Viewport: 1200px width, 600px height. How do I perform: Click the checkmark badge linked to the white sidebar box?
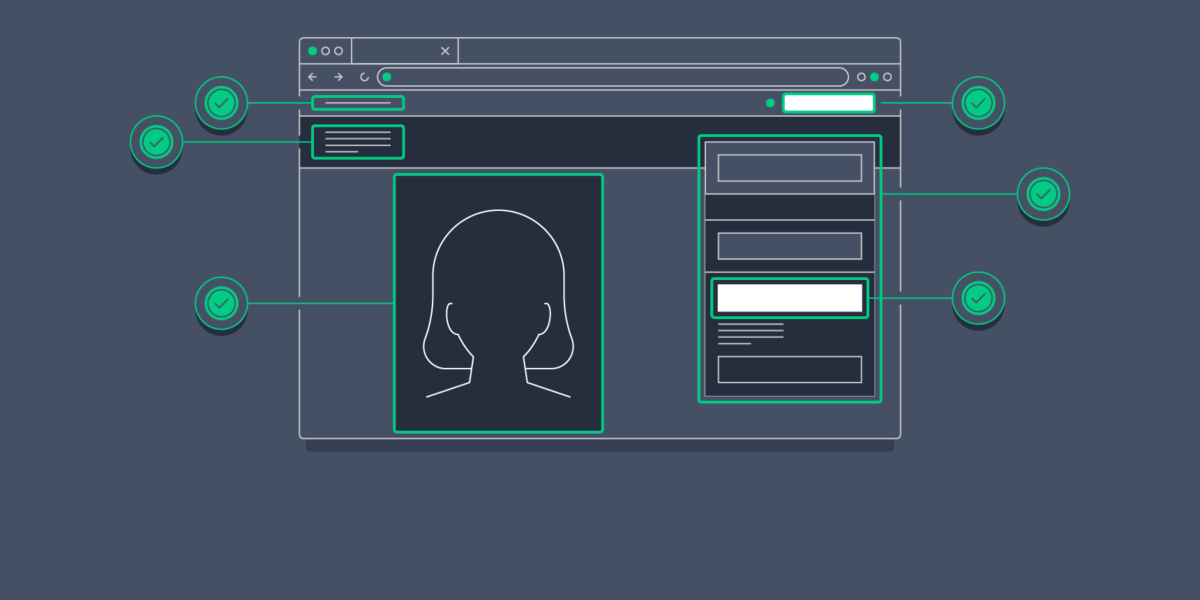coord(978,298)
